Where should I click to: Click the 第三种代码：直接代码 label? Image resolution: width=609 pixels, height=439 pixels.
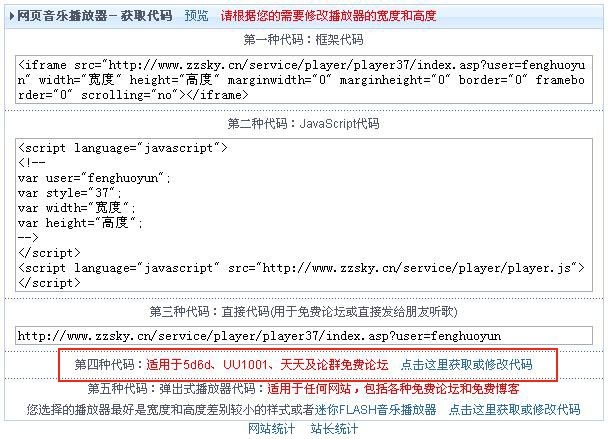304,312
